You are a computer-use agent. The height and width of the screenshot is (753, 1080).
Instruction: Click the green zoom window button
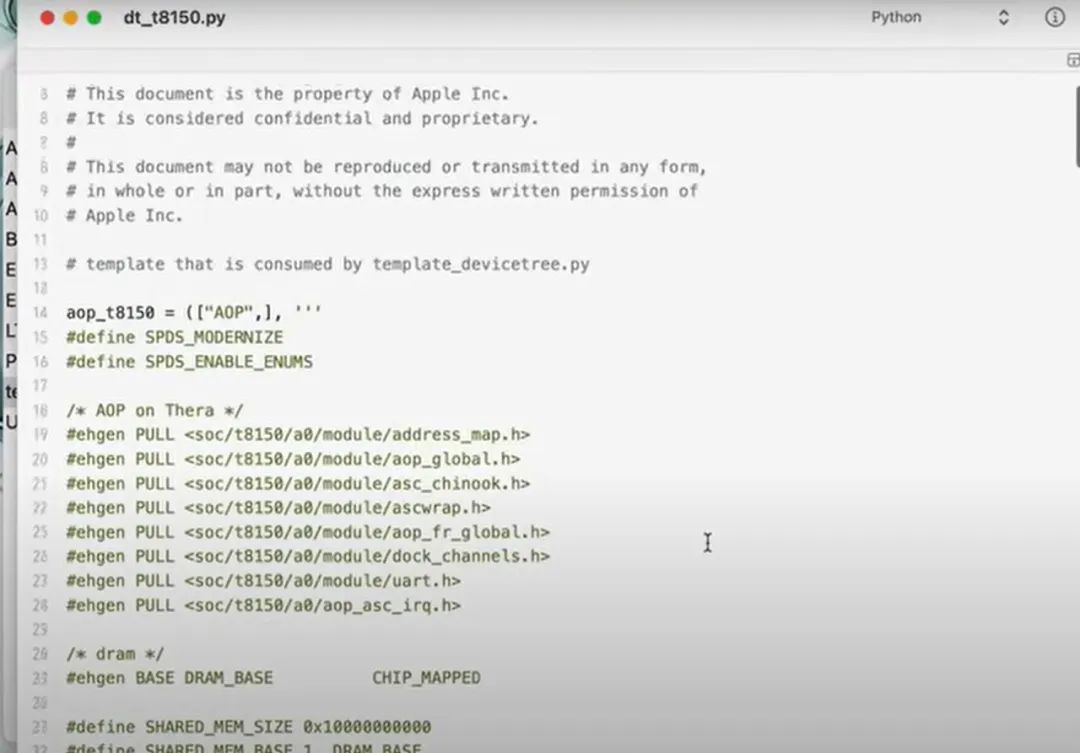coord(94,18)
